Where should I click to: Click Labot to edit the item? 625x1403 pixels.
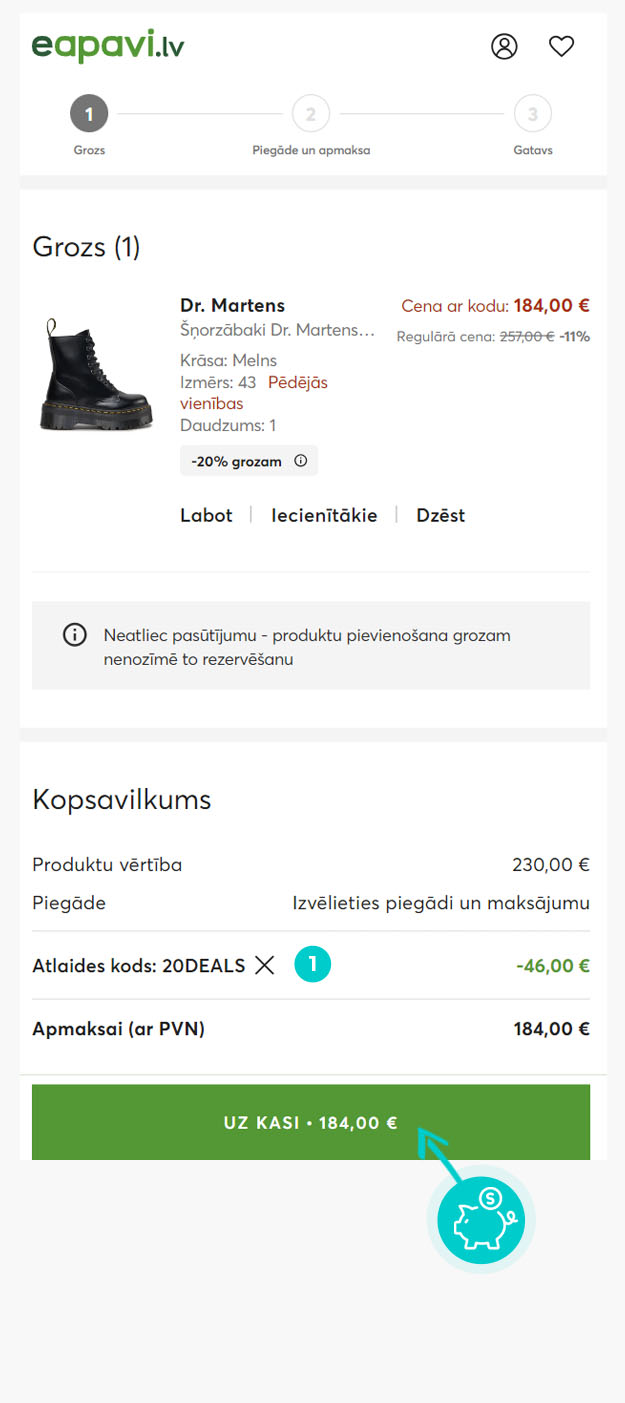206,516
